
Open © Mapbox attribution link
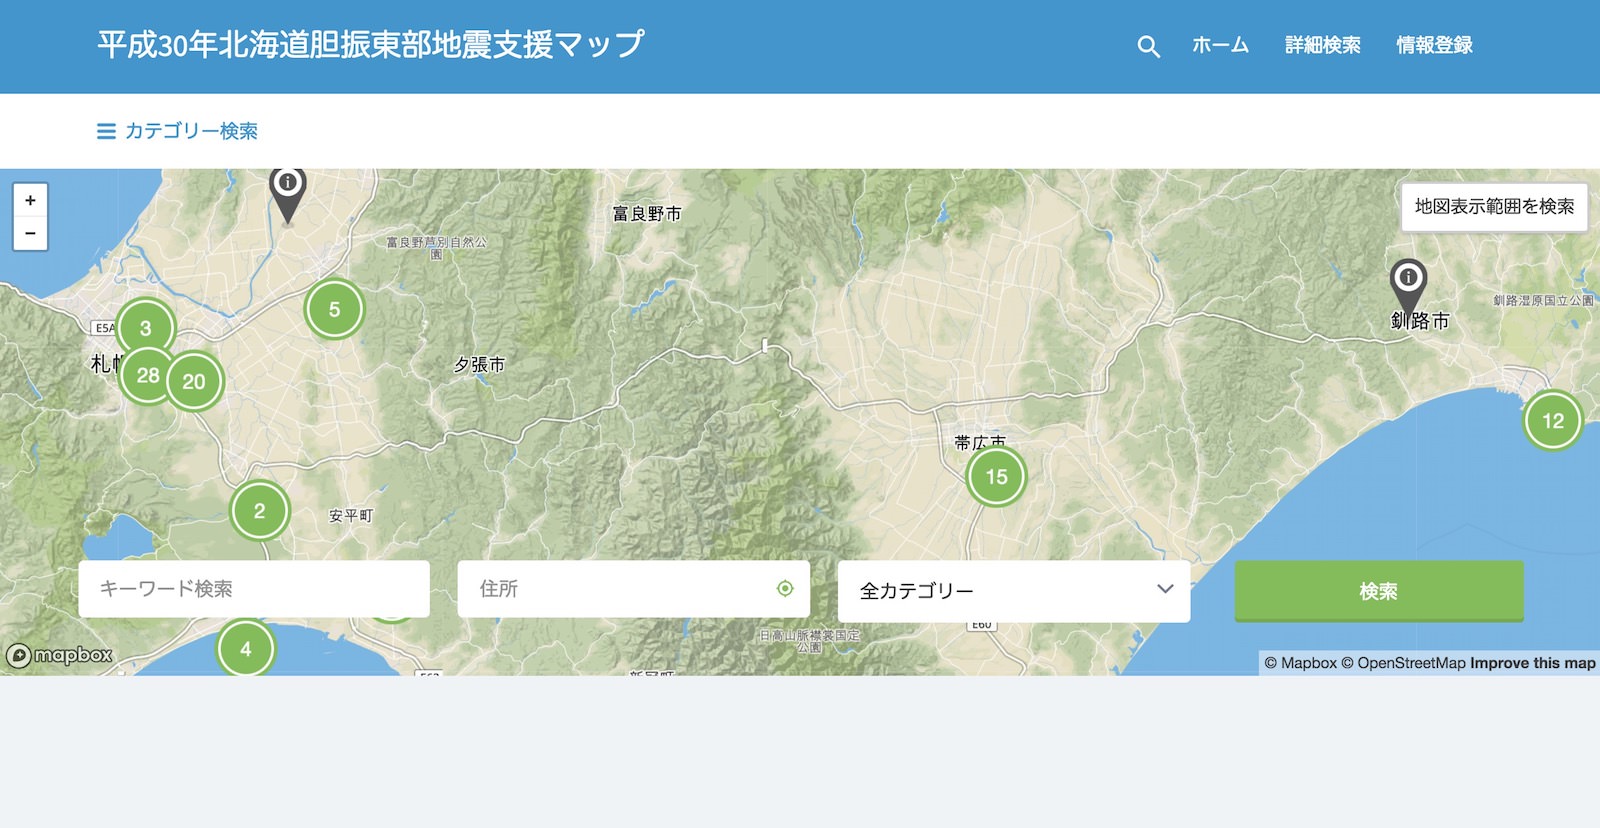(1300, 663)
